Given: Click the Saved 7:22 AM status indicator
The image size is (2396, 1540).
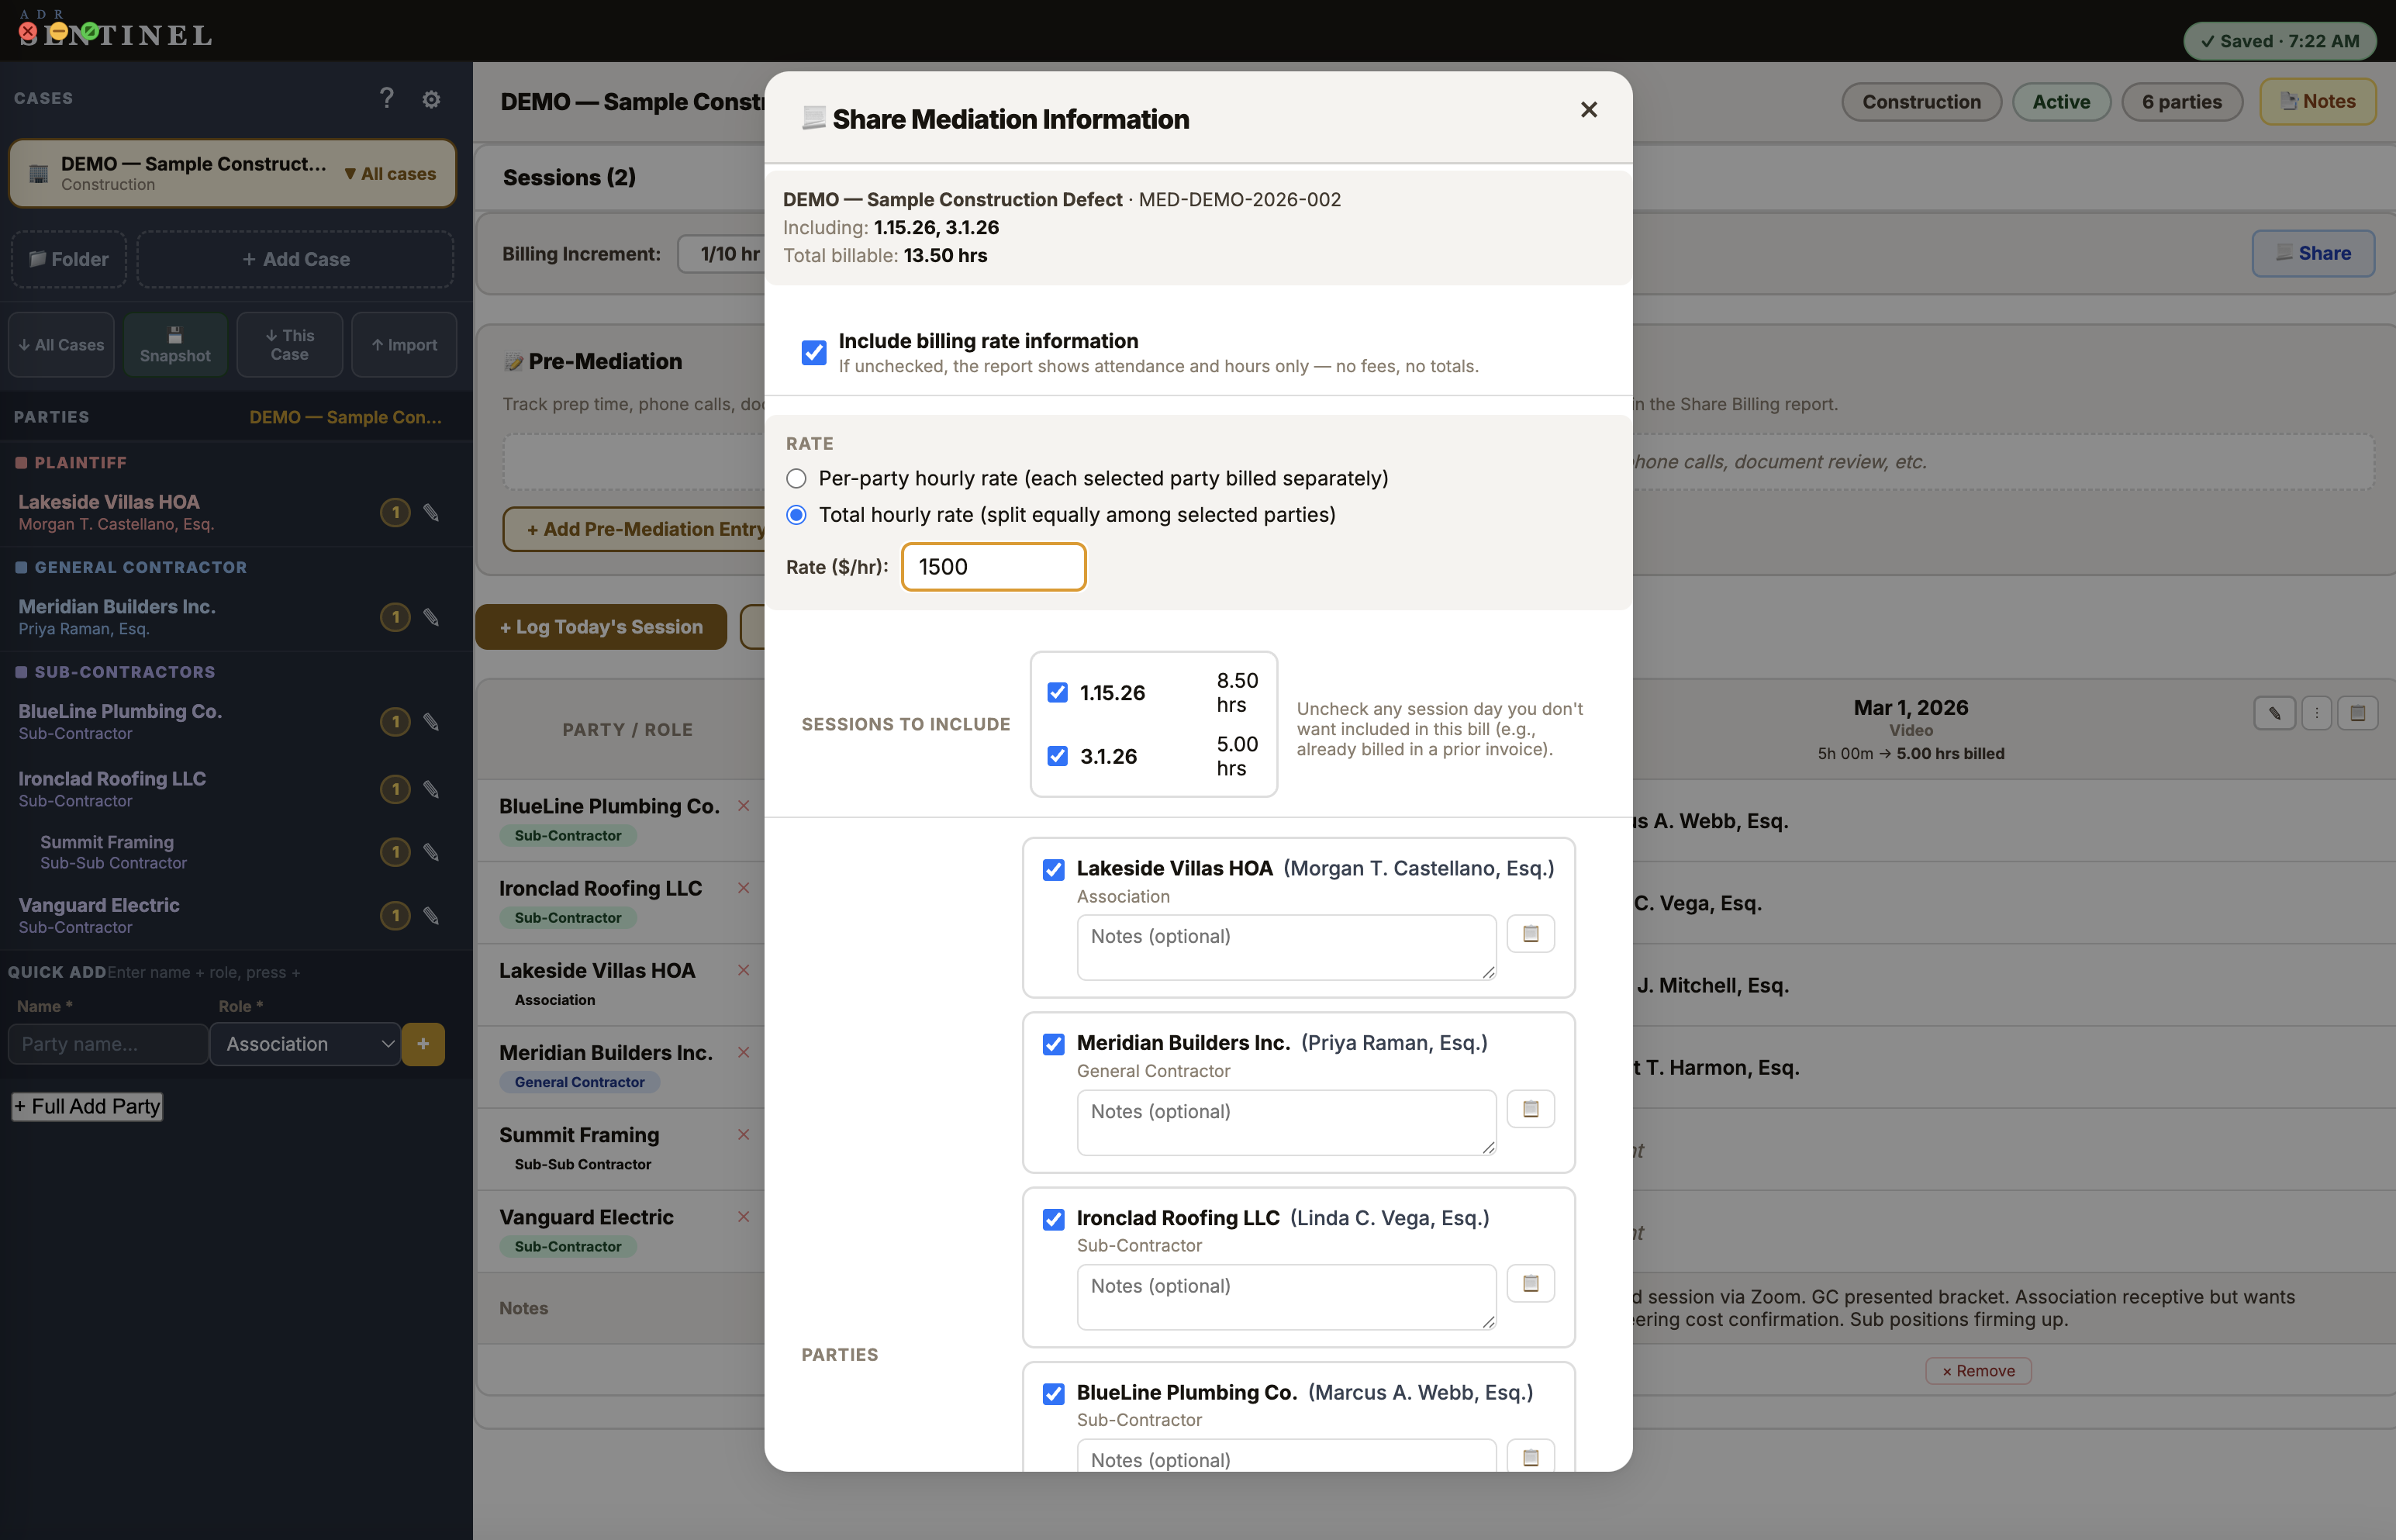Looking at the screenshot, I should tap(2279, 41).
